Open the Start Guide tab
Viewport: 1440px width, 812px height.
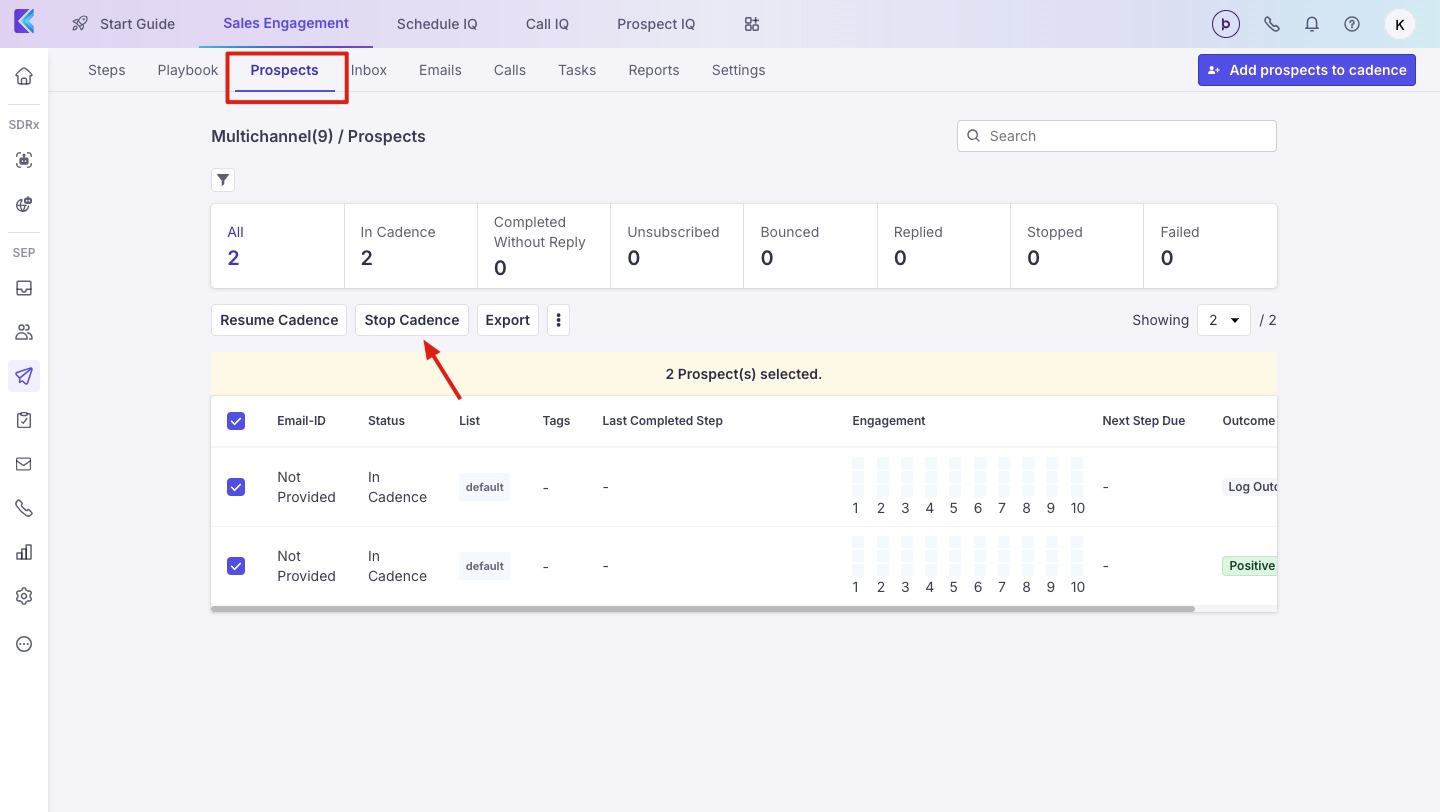pos(123,24)
